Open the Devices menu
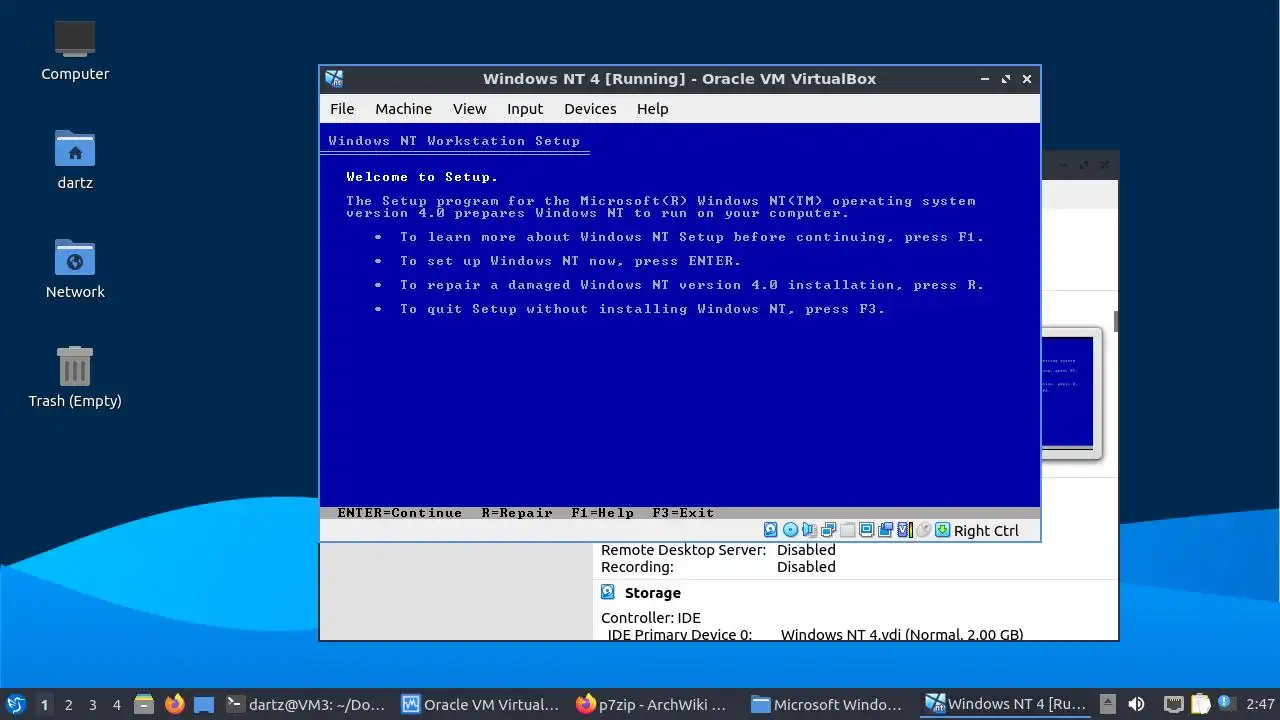Viewport: 1280px width, 720px height. tap(590, 109)
